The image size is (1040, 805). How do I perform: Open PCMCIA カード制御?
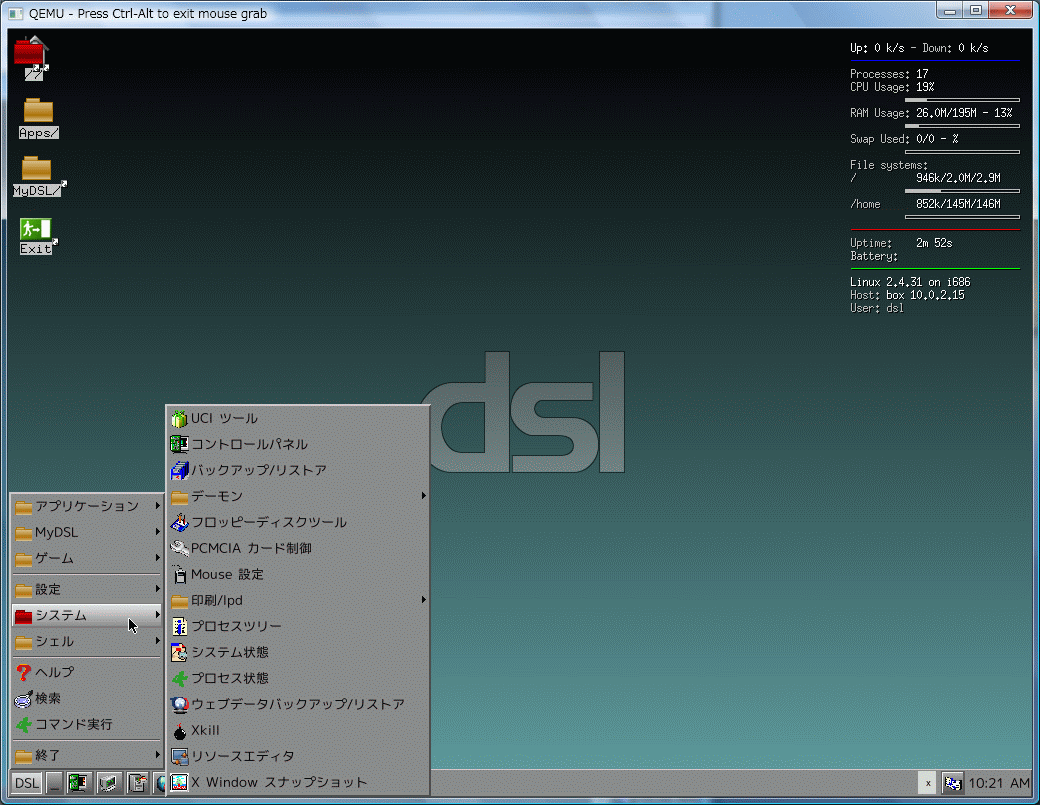(250, 549)
